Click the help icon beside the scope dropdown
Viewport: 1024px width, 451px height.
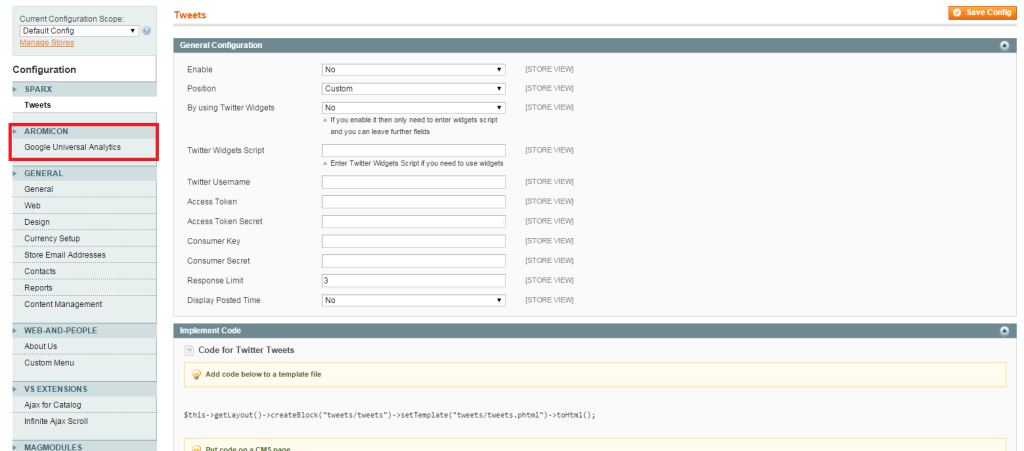147,31
